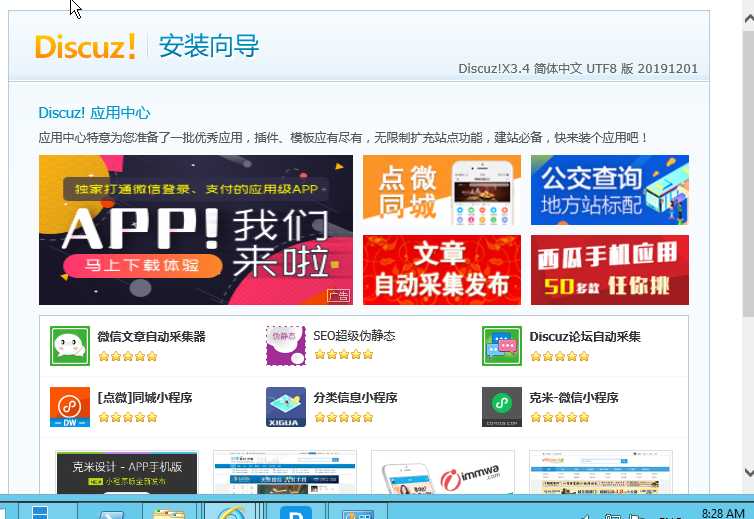Open the 点微同城 orange banner
The image size is (754, 519).
[441, 190]
